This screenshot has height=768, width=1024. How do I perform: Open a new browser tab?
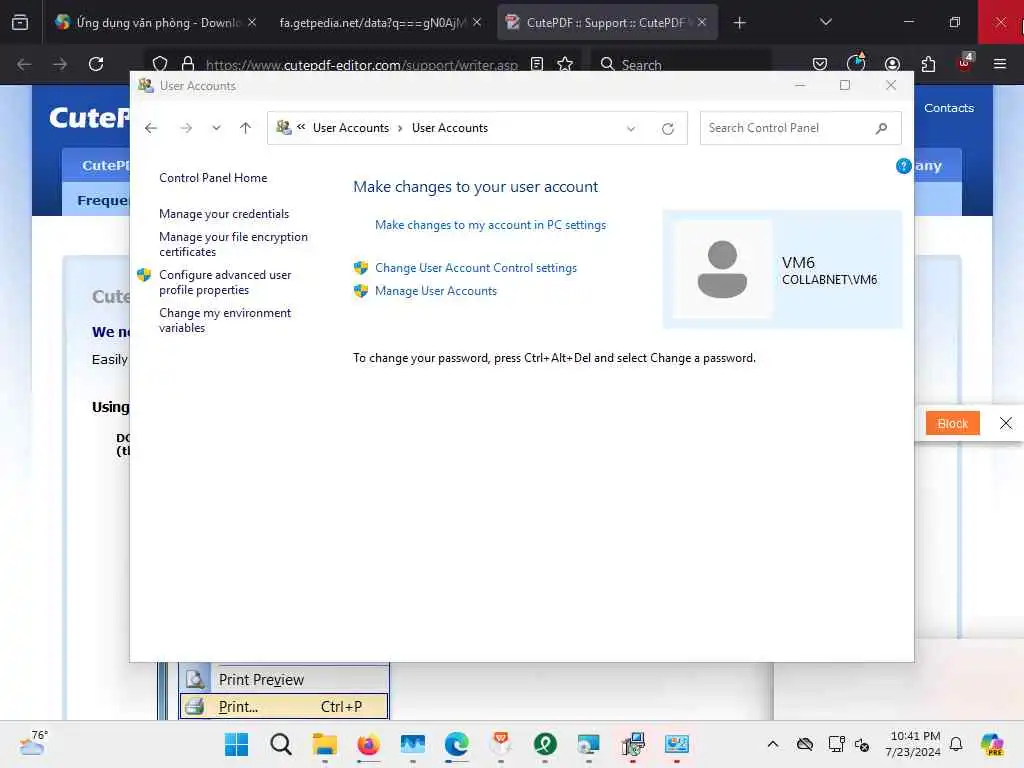[739, 23]
